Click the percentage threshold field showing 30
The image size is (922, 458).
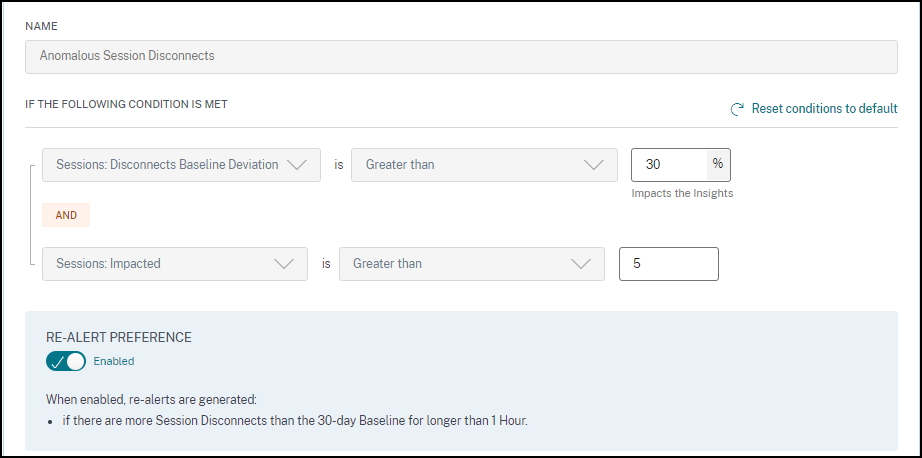tap(668, 165)
